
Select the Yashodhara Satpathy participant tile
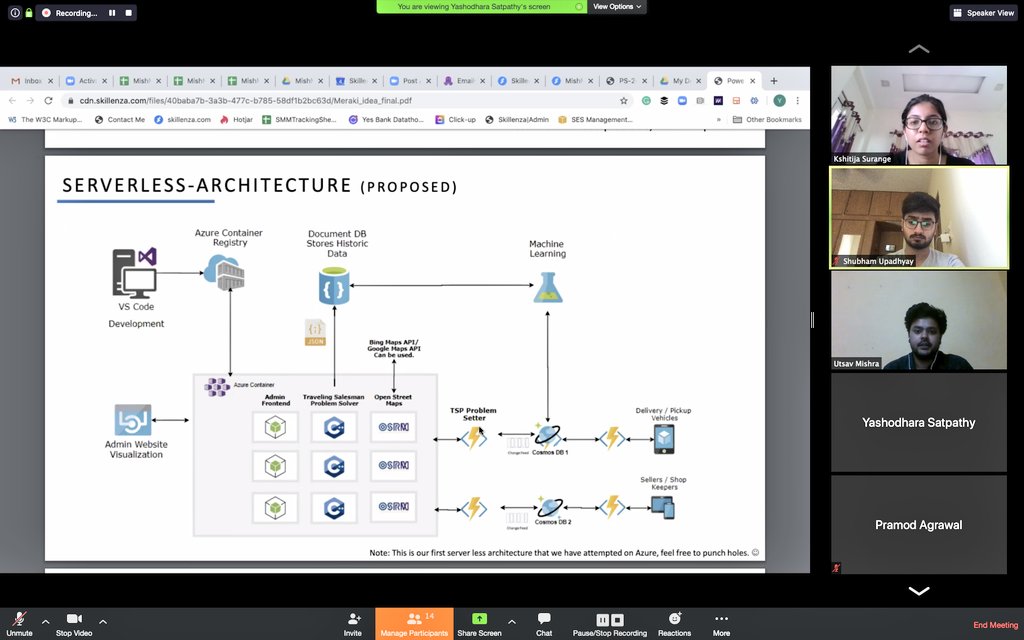click(x=918, y=423)
